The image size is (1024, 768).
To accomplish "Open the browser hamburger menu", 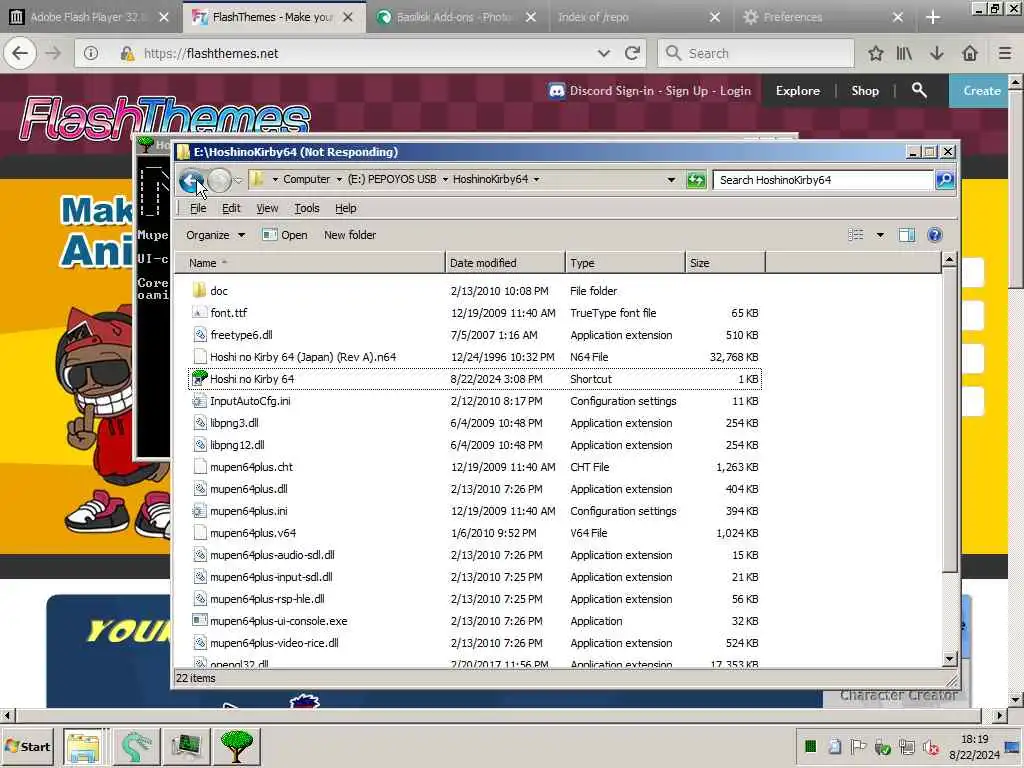I will 1004,54.
